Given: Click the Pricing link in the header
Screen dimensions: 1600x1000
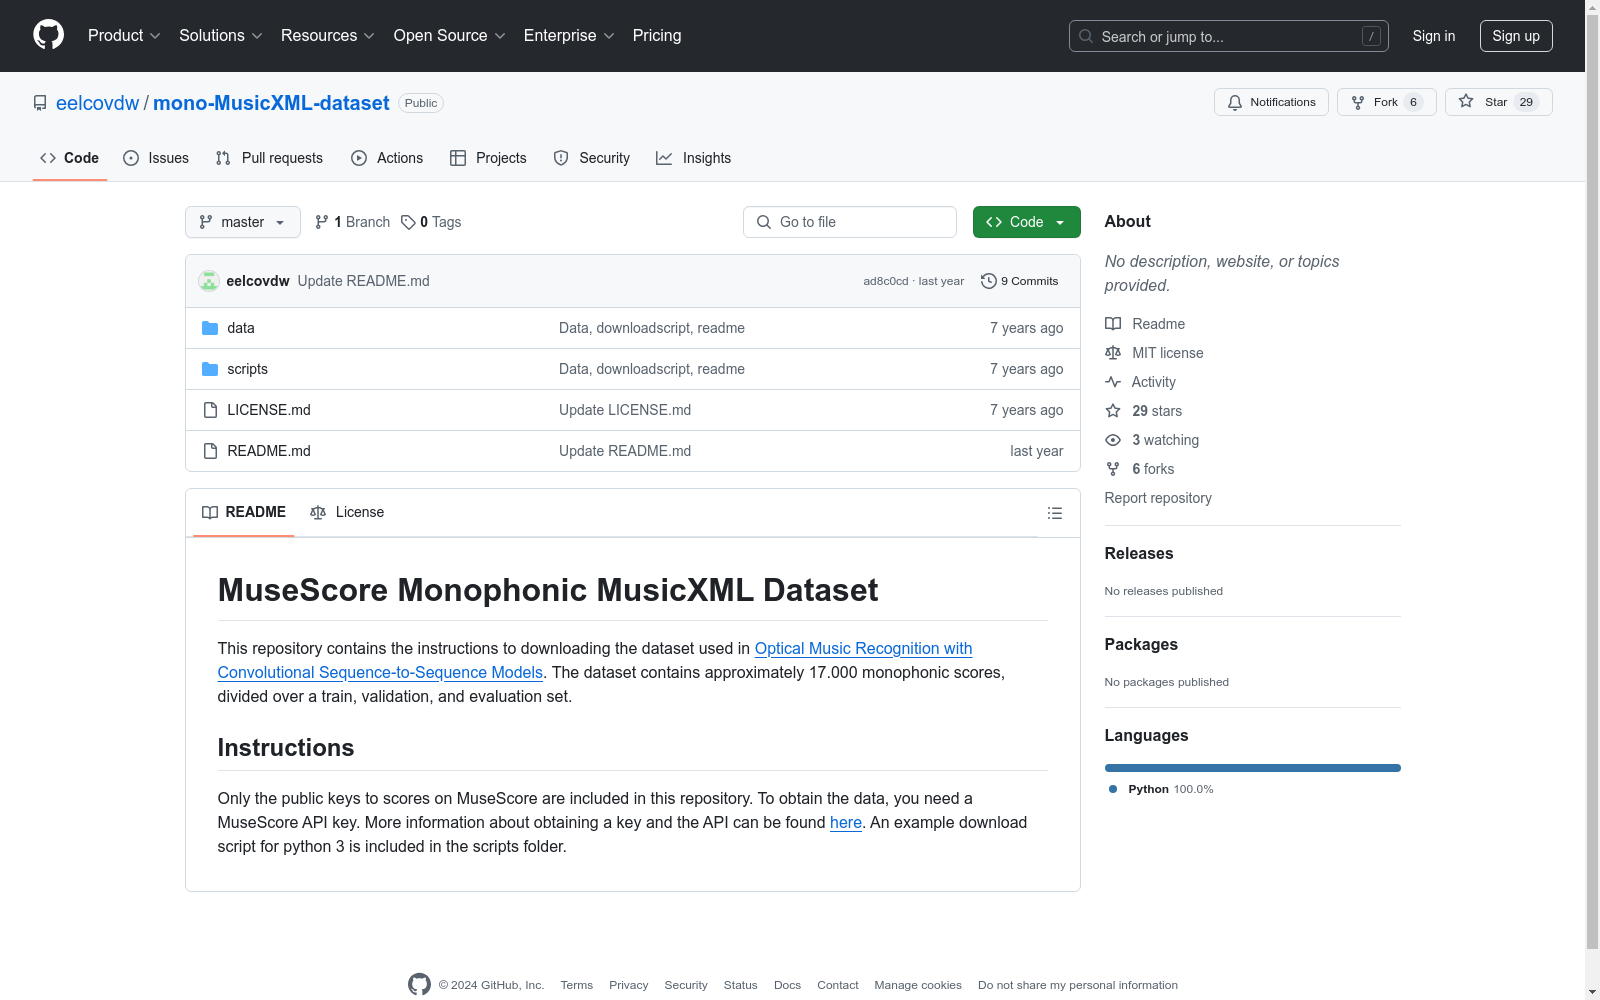Looking at the screenshot, I should click(657, 36).
